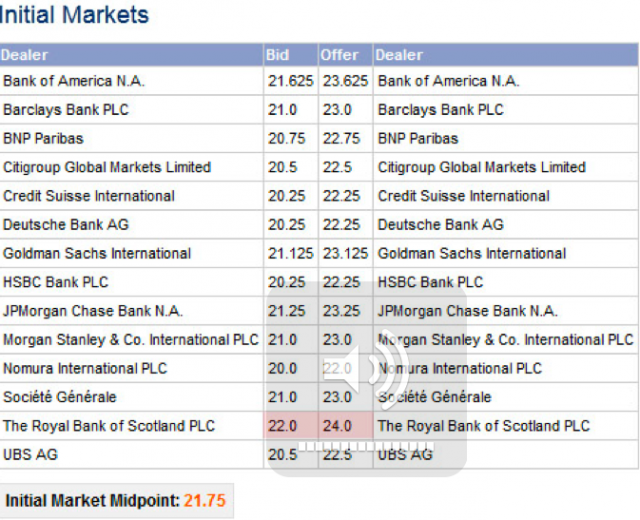This screenshot has width=640, height=520.
Task: Click Deutsche Bank AG's 20.25 bid value
Action: [286, 225]
